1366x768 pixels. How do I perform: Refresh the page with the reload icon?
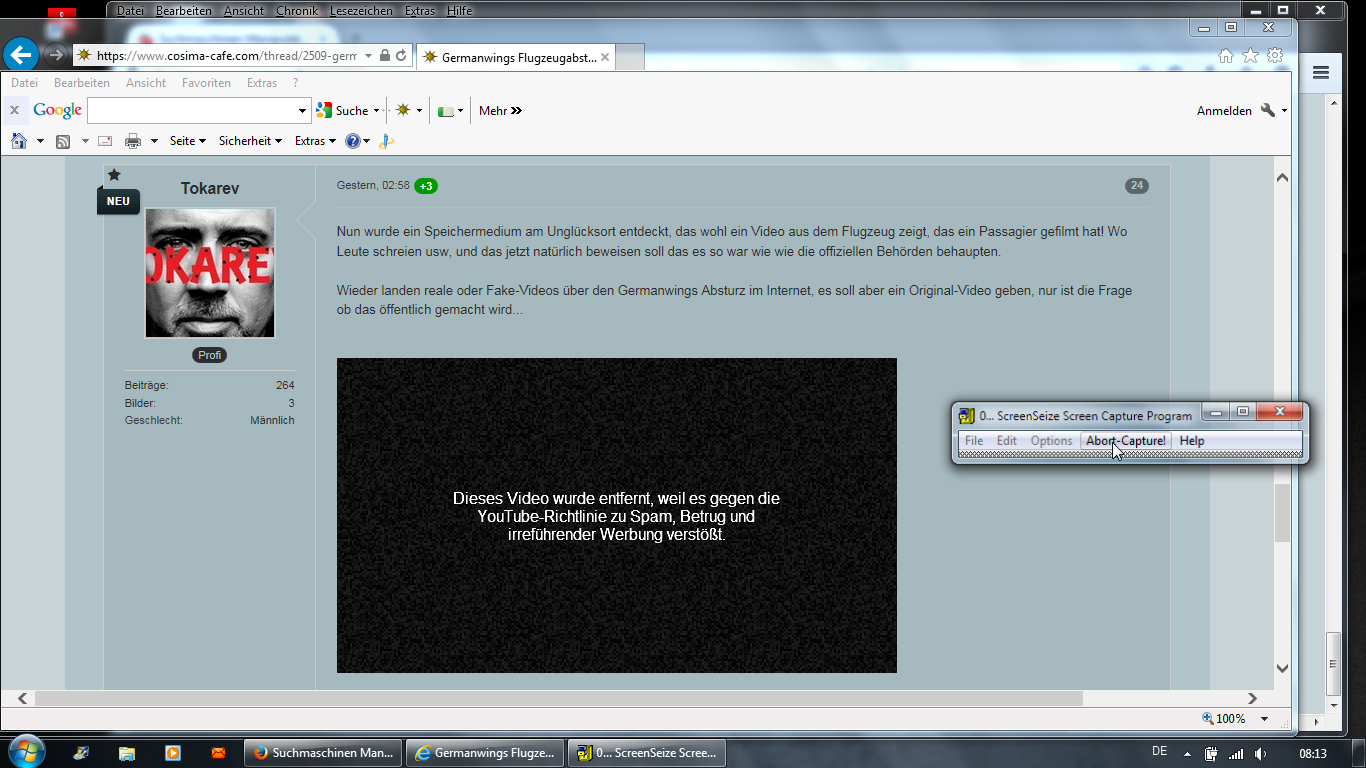point(402,56)
